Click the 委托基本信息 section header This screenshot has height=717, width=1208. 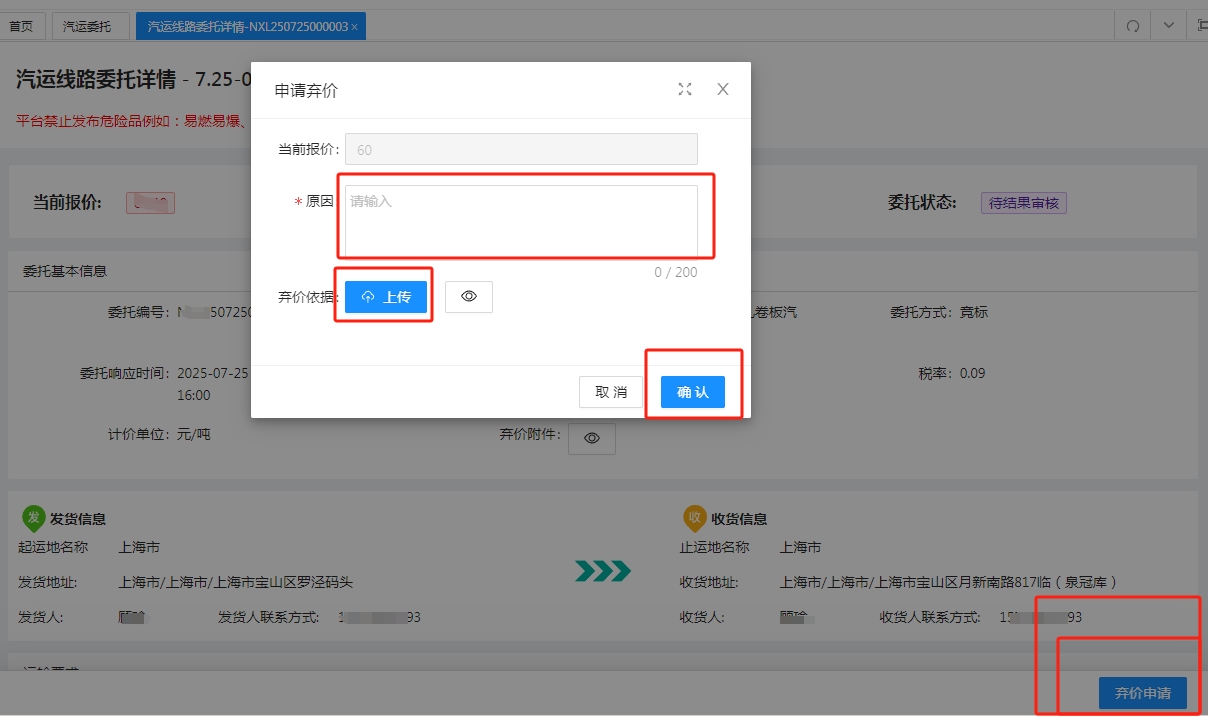click(x=65, y=271)
